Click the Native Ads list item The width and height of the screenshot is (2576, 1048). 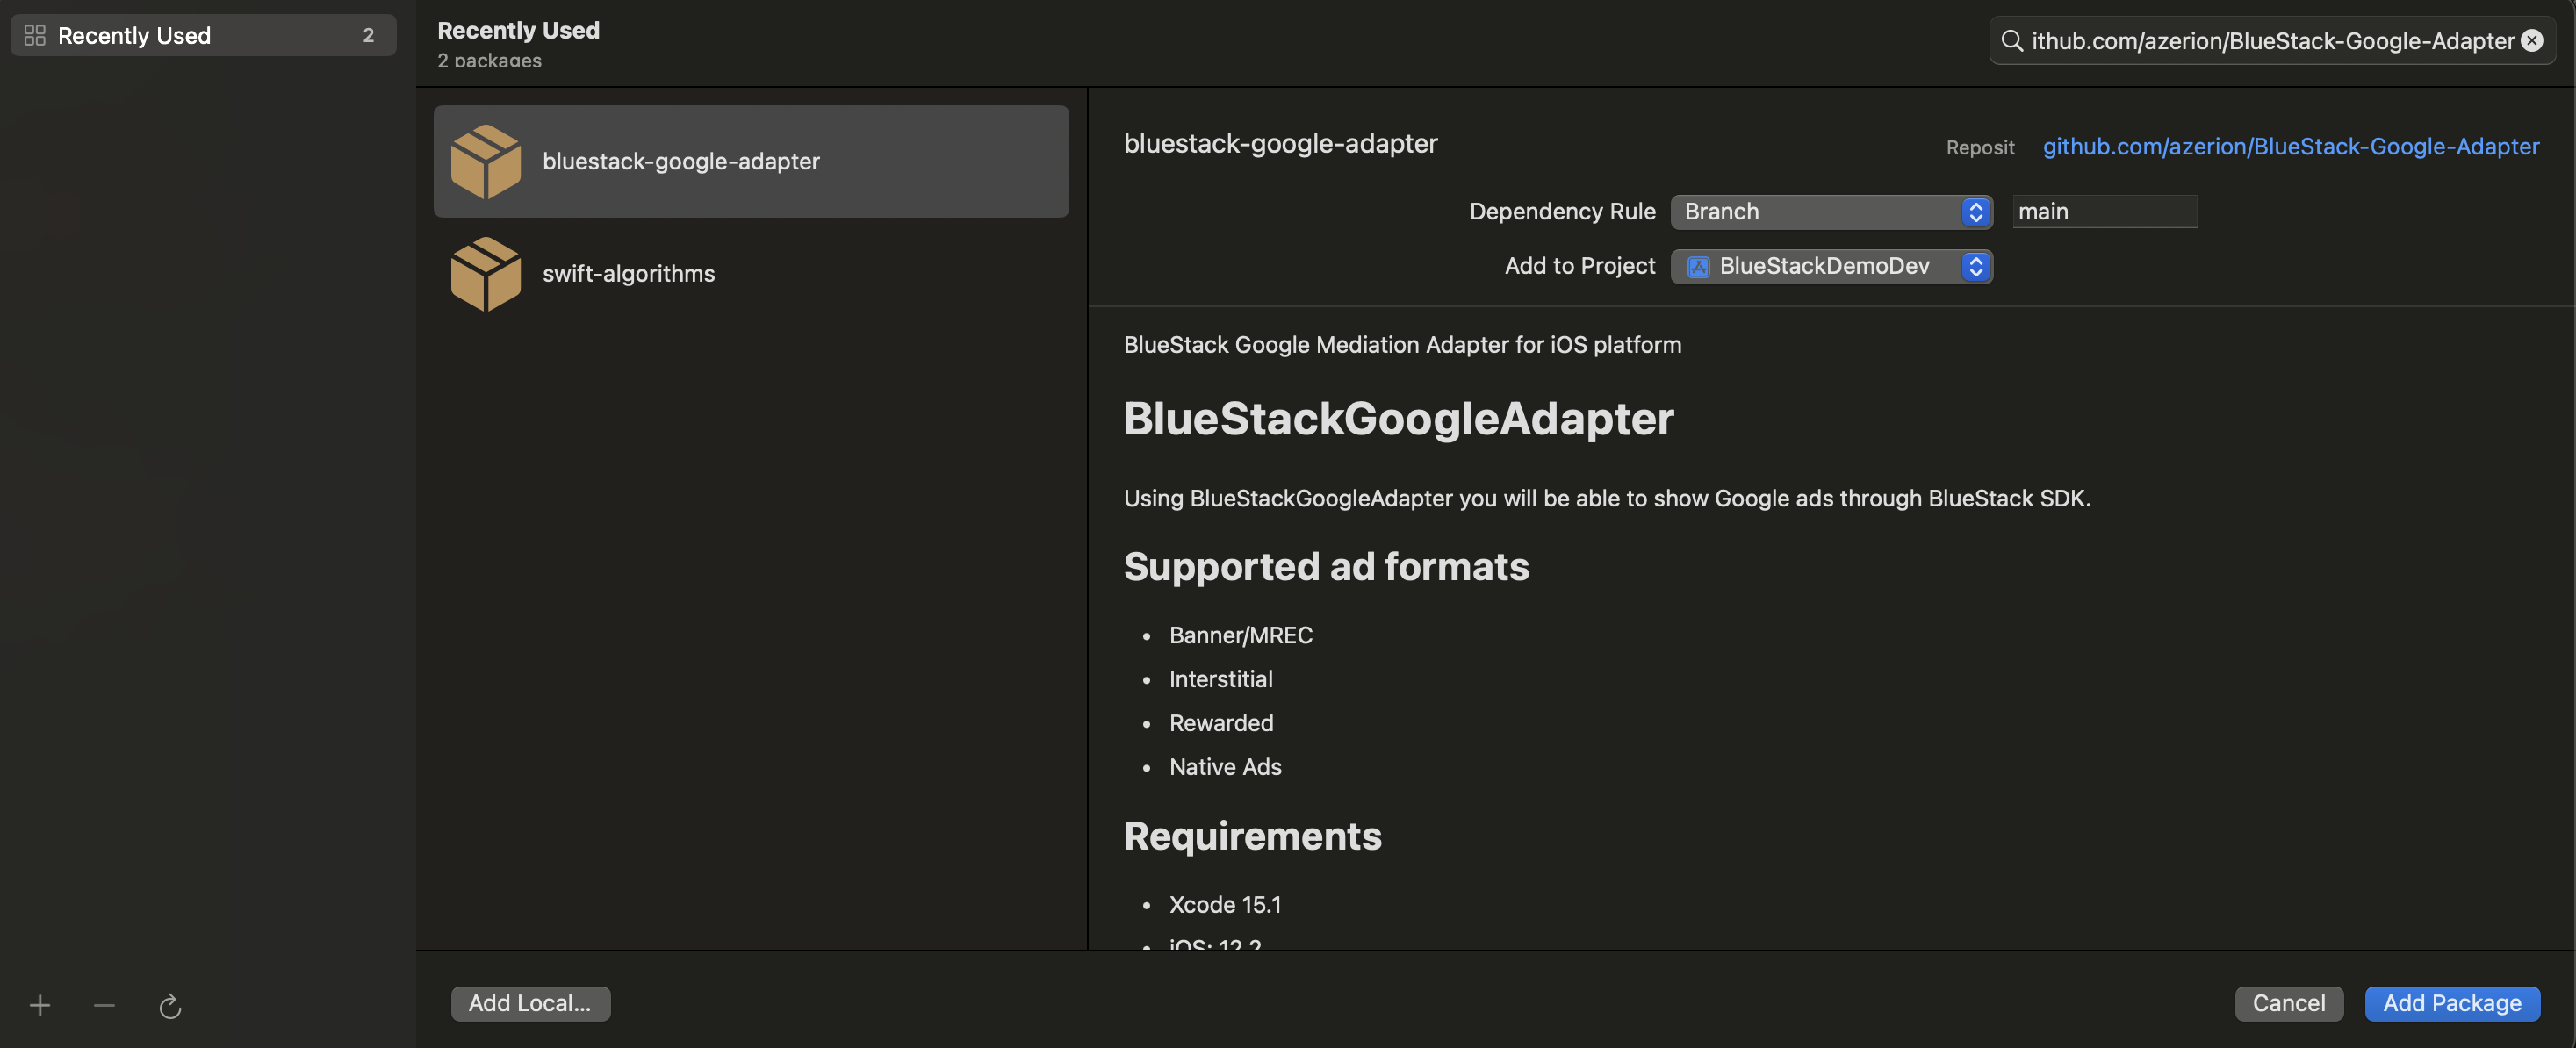[1225, 767]
